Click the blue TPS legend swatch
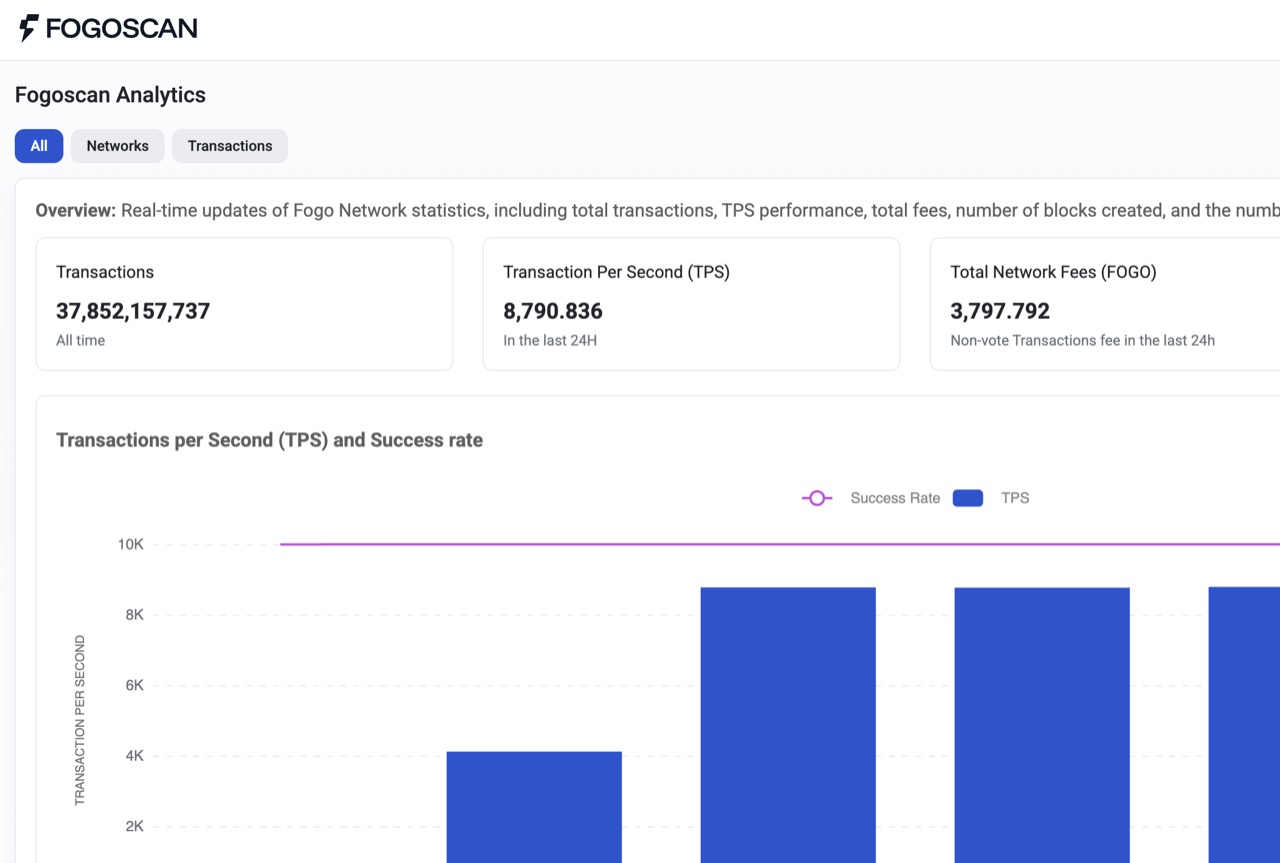 pyautogui.click(x=967, y=498)
